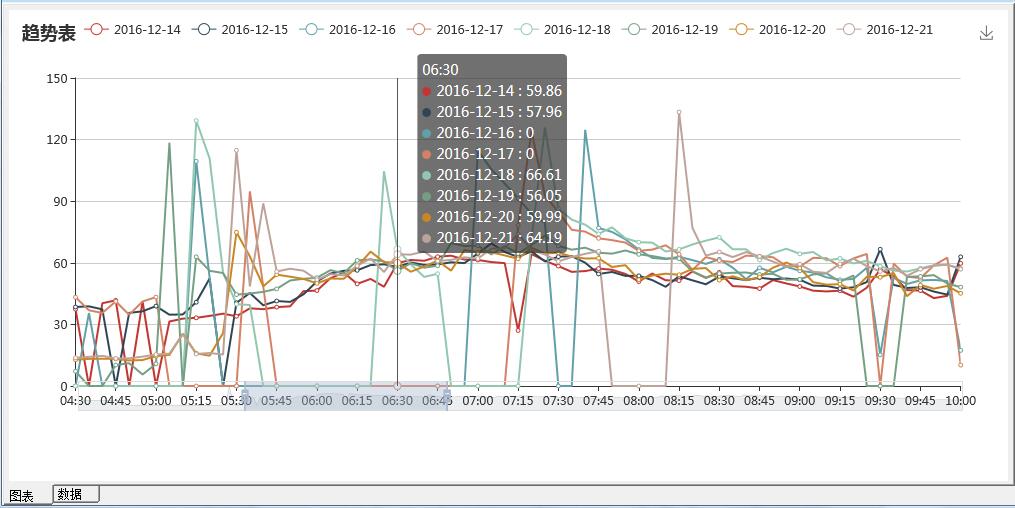Download the chart as an image
This screenshot has height=508, width=1015.
tap(986, 33)
